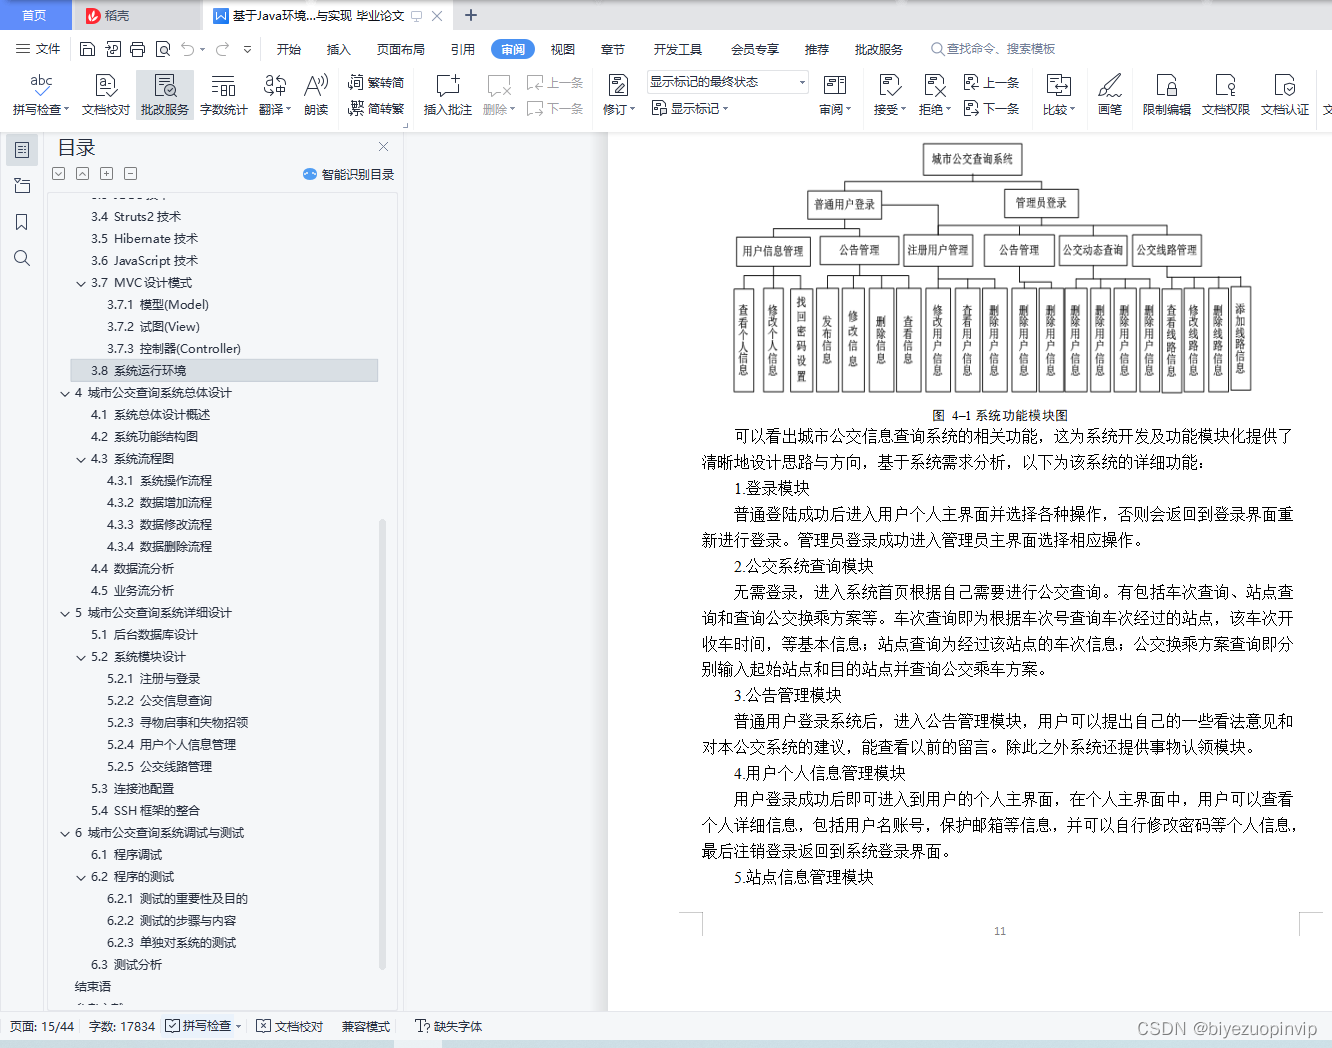Collapse chapter 6 城市公交查询系统调试与测试
1332x1048 pixels.
point(65,833)
